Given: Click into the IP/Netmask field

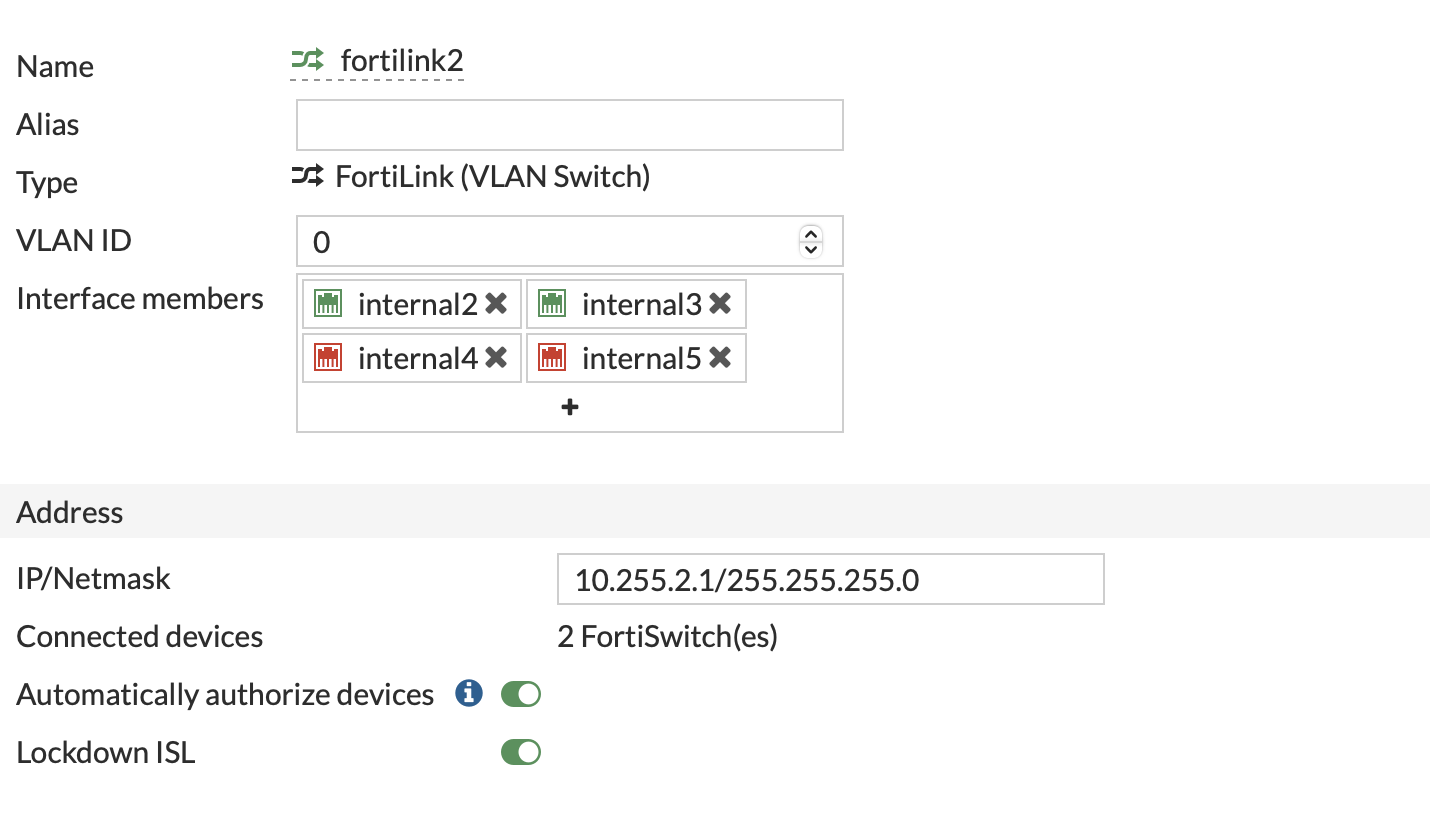Looking at the screenshot, I should pyautogui.click(x=831, y=579).
